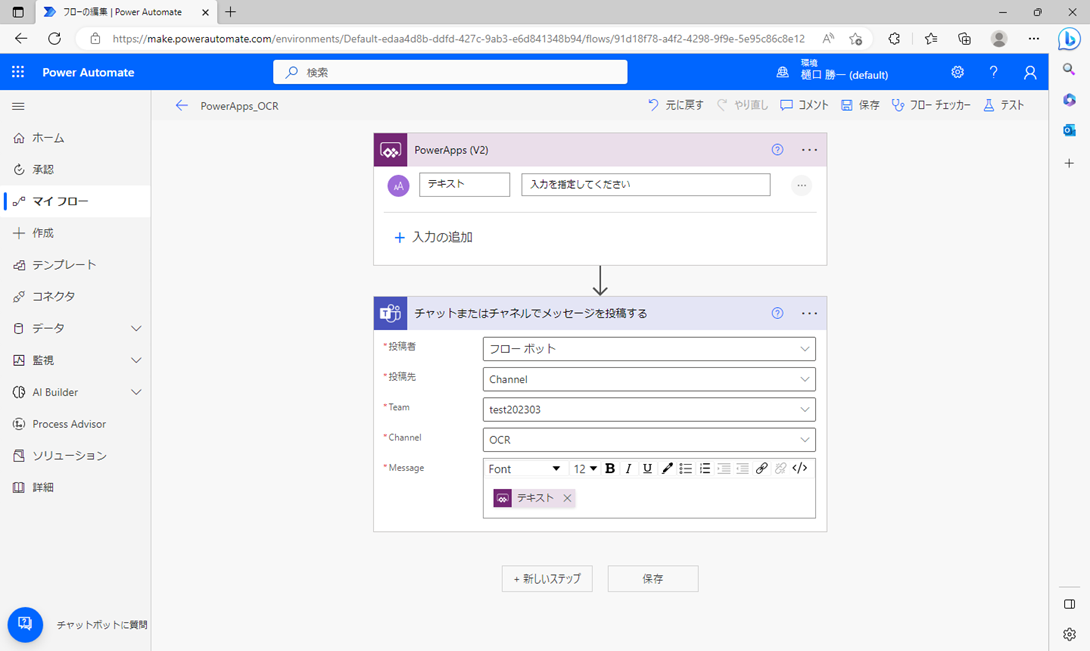Click the テキスト input name field
This screenshot has height=651, width=1090.
(464, 184)
